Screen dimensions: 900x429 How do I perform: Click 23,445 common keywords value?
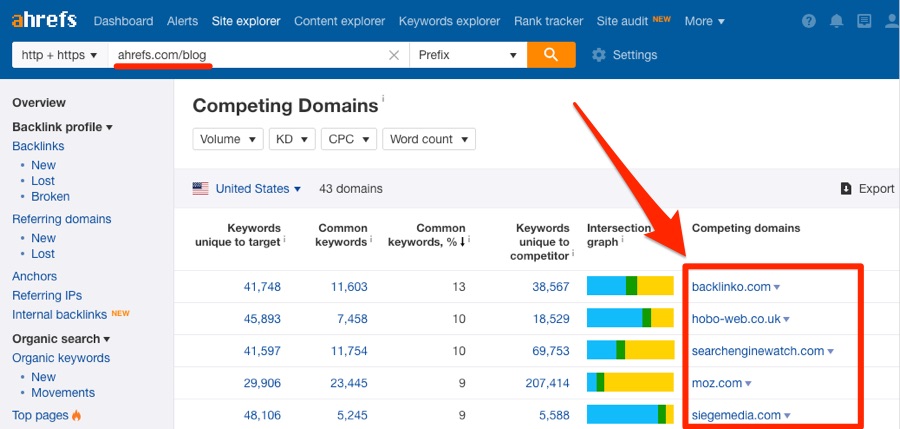349,383
